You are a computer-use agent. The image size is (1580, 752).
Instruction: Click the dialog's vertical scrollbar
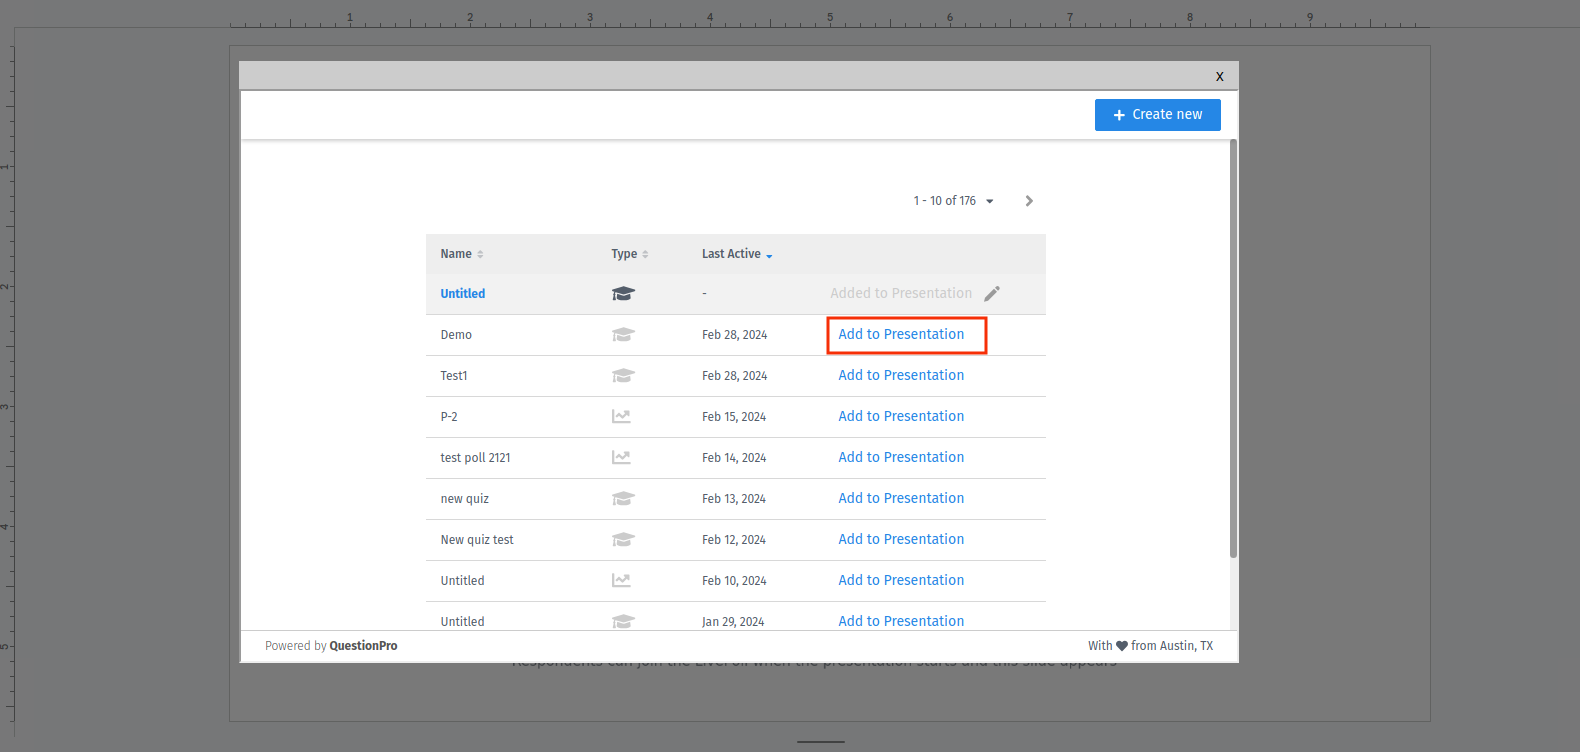pos(1233,350)
